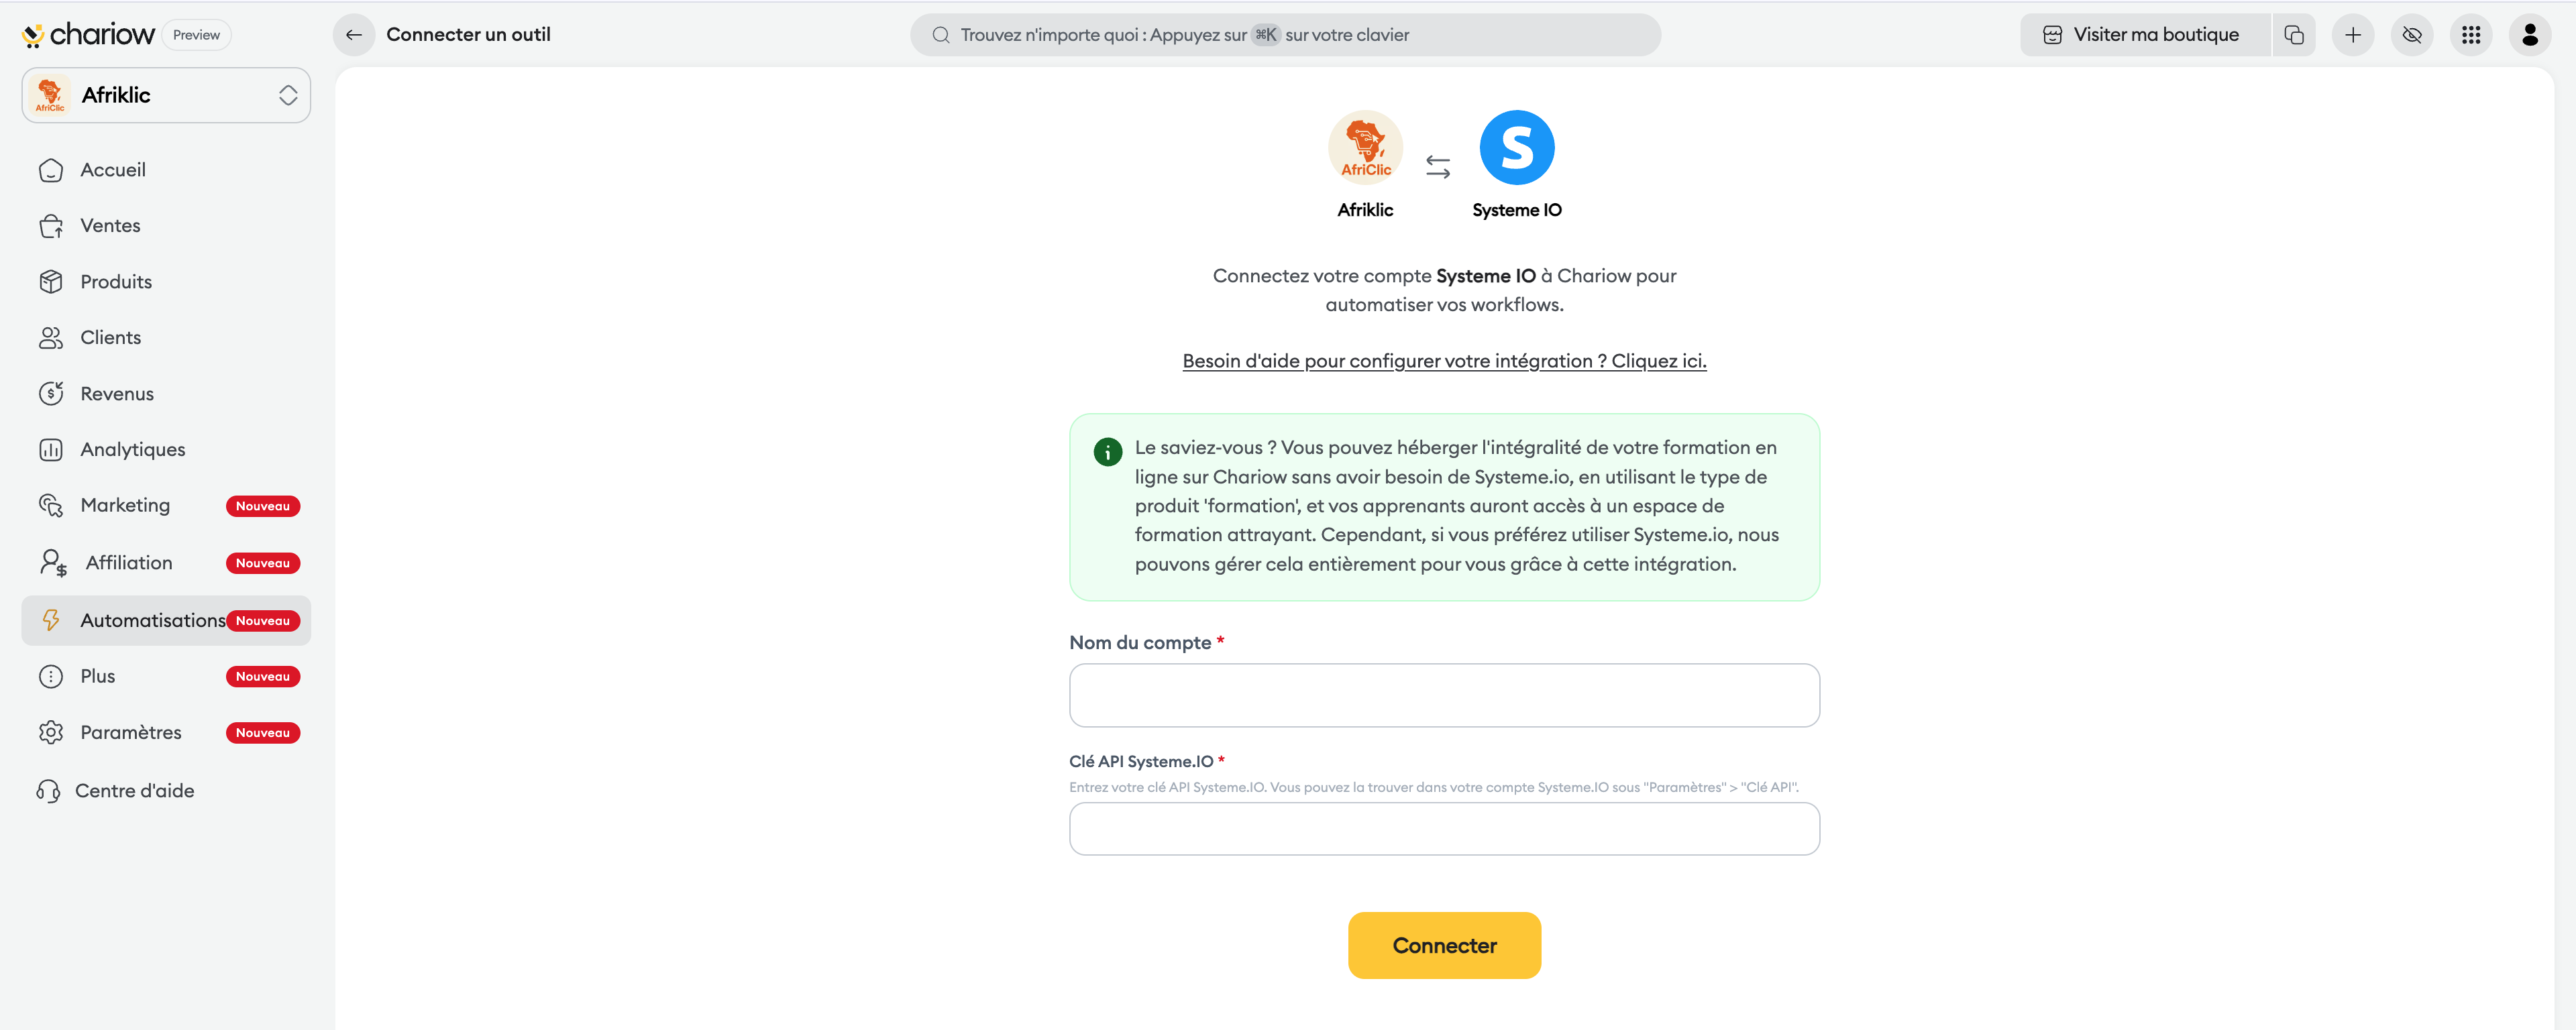Click the AfriClic store logo
2576x1030 pixels.
(x=1365, y=148)
